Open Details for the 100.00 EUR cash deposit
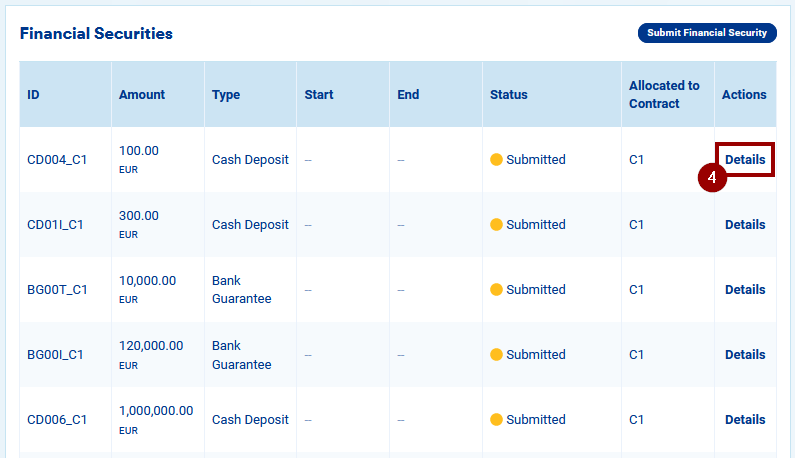The height and width of the screenshot is (458, 795). (745, 159)
